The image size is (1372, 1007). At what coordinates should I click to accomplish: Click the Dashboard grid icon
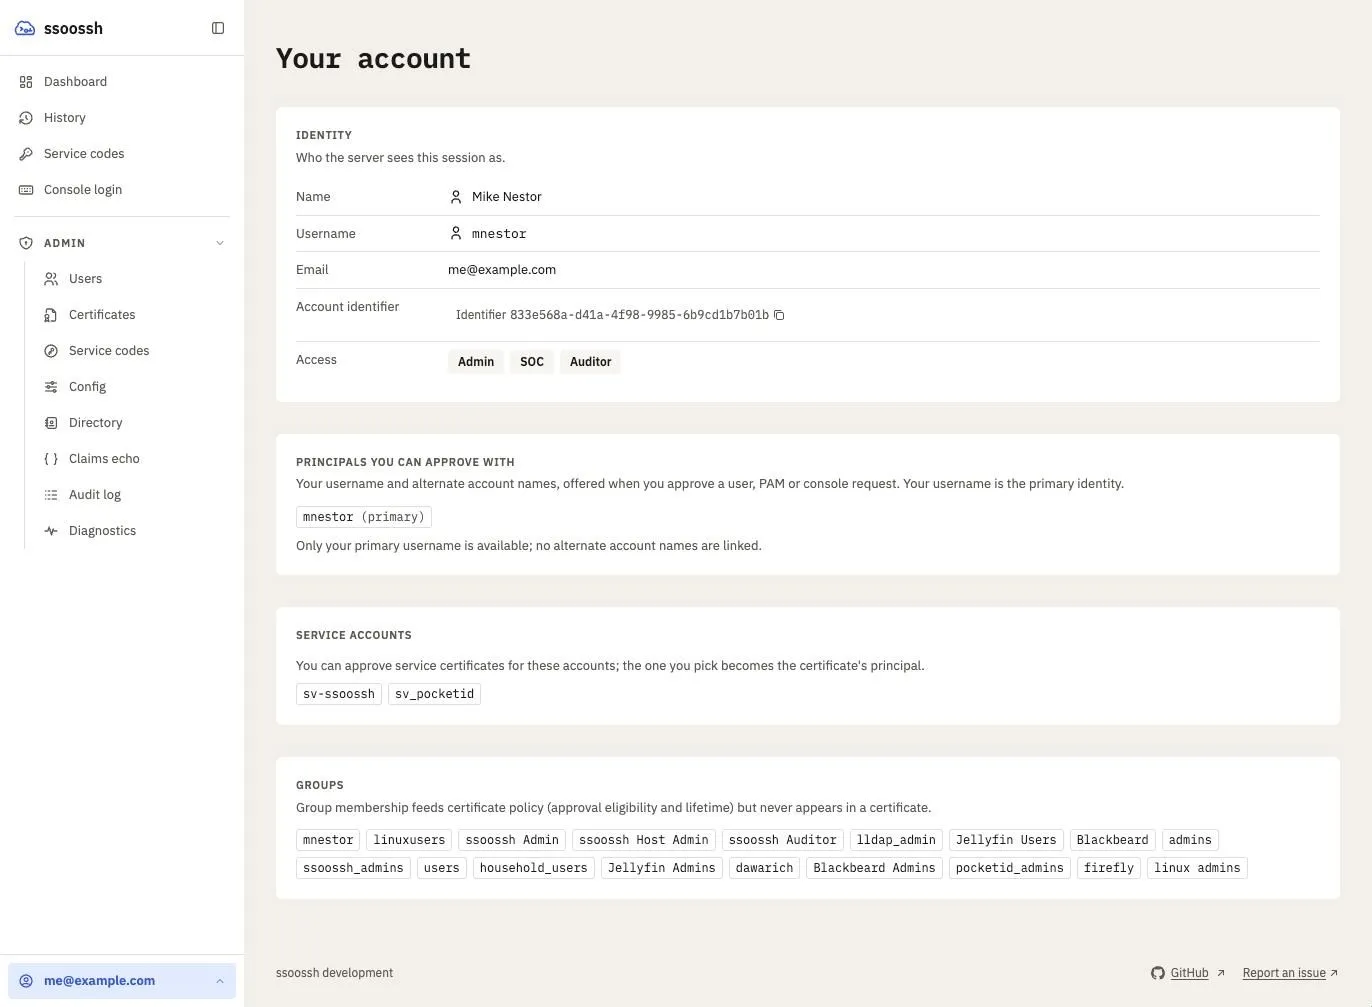click(x=26, y=82)
